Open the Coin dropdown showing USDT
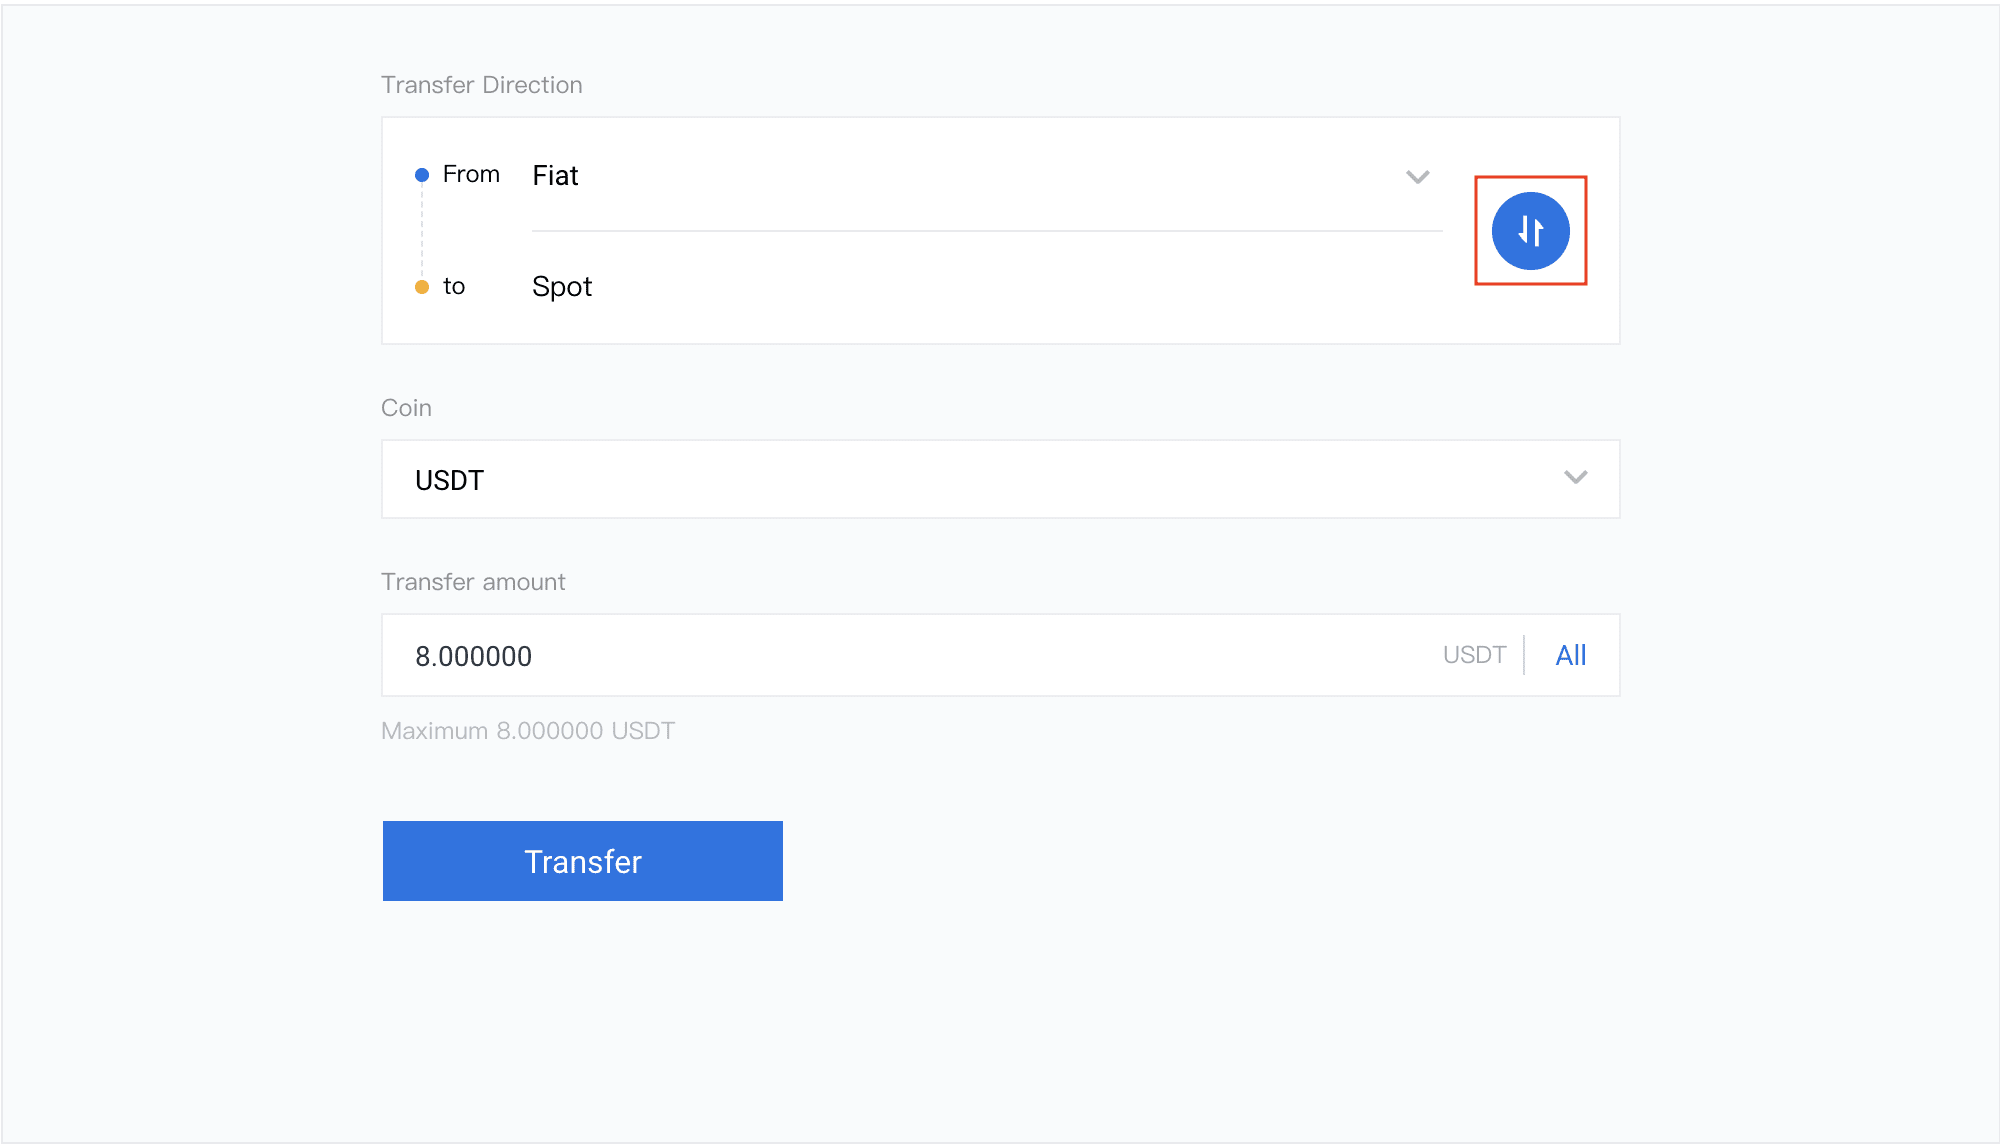This screenshot has width=2000, height=1144. (1000, 479)
